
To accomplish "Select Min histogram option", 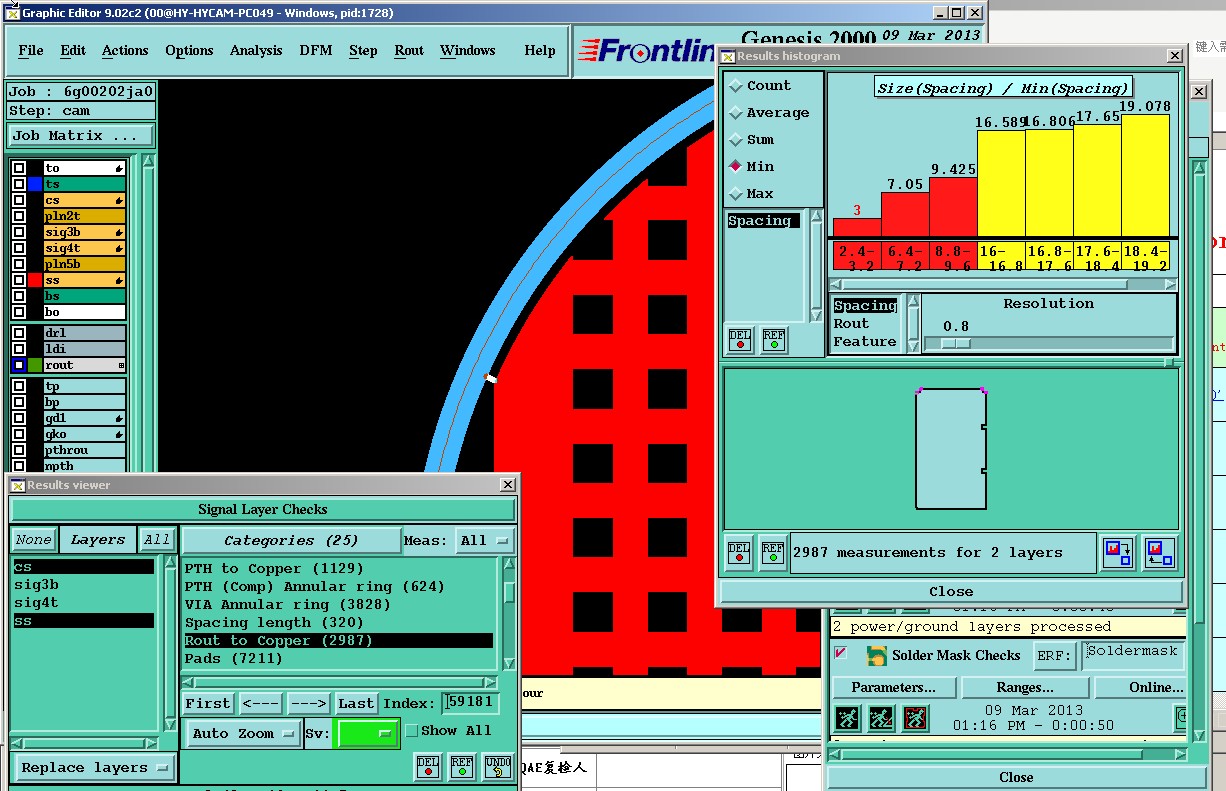I will tap(736, 166).
